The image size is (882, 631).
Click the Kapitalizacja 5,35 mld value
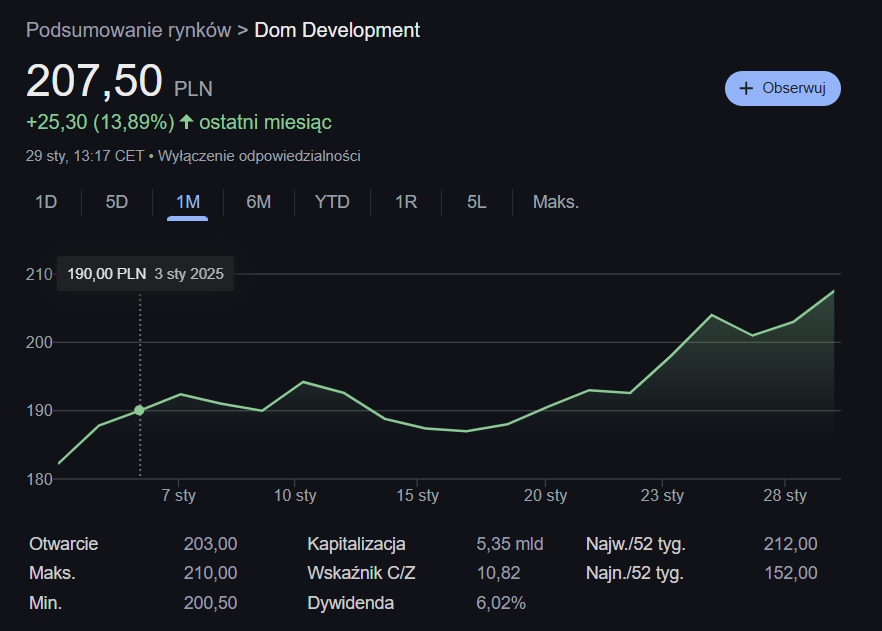click(509, 544)
